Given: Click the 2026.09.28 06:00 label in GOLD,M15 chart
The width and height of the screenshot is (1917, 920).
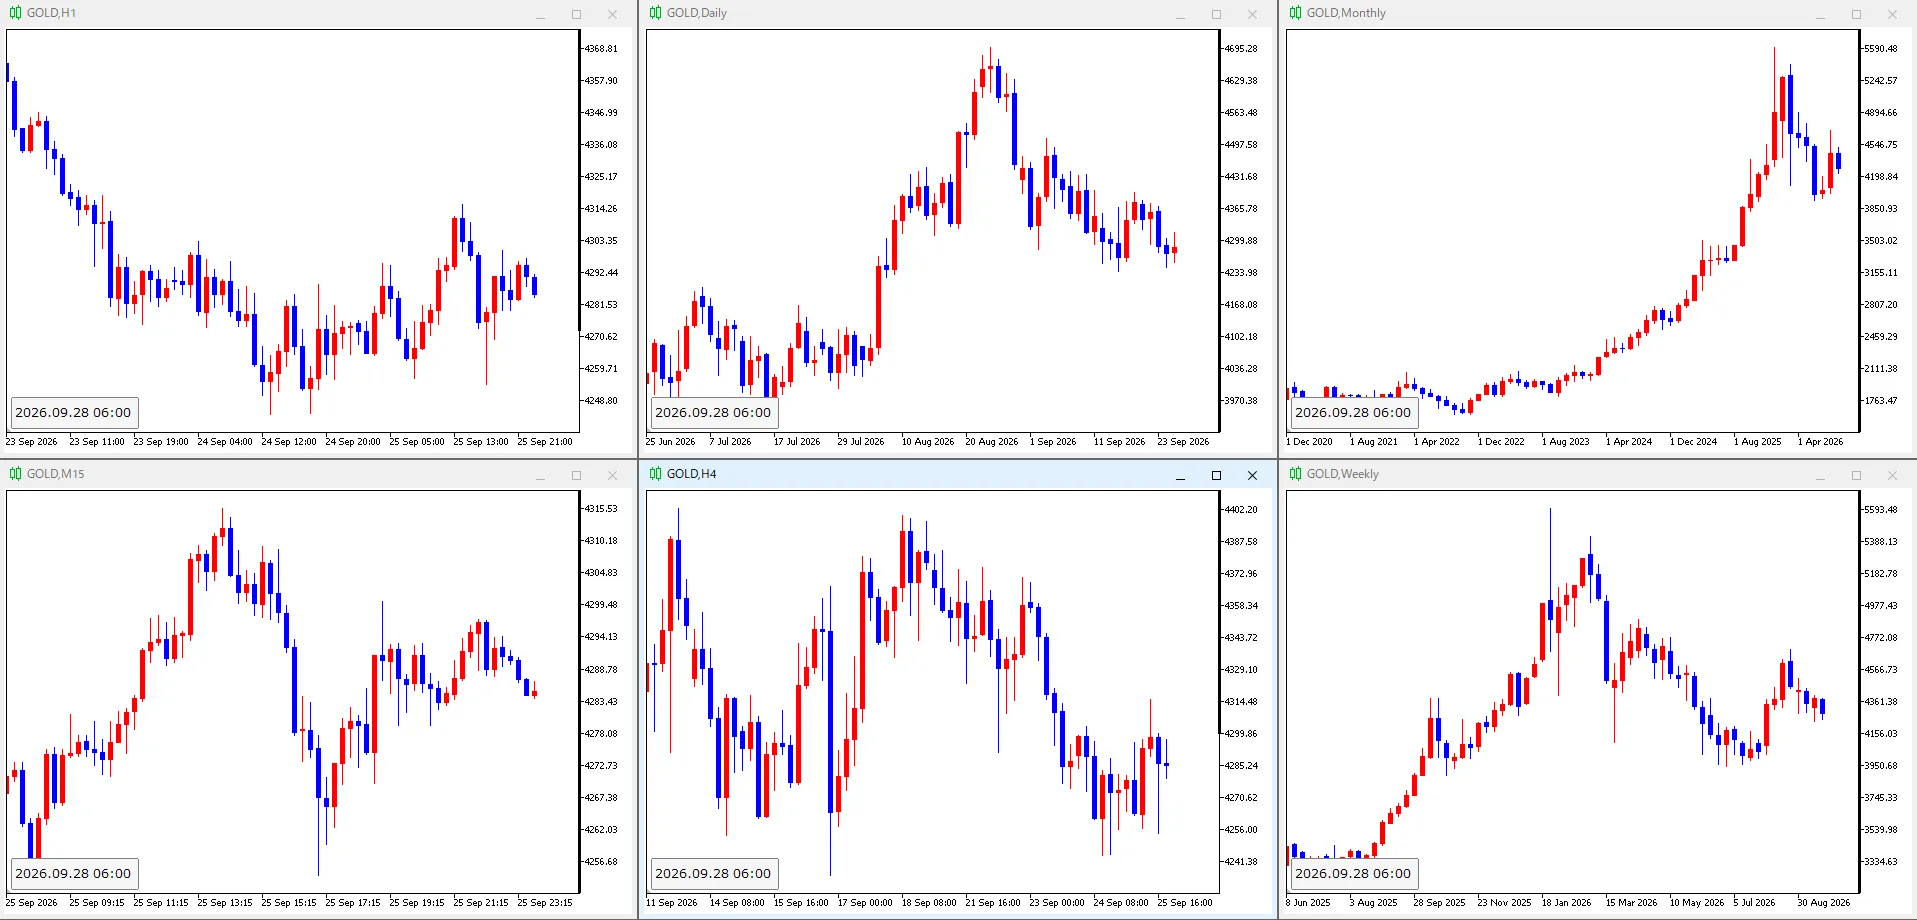Looking at the screenshot, I should (x=73, y=873).
